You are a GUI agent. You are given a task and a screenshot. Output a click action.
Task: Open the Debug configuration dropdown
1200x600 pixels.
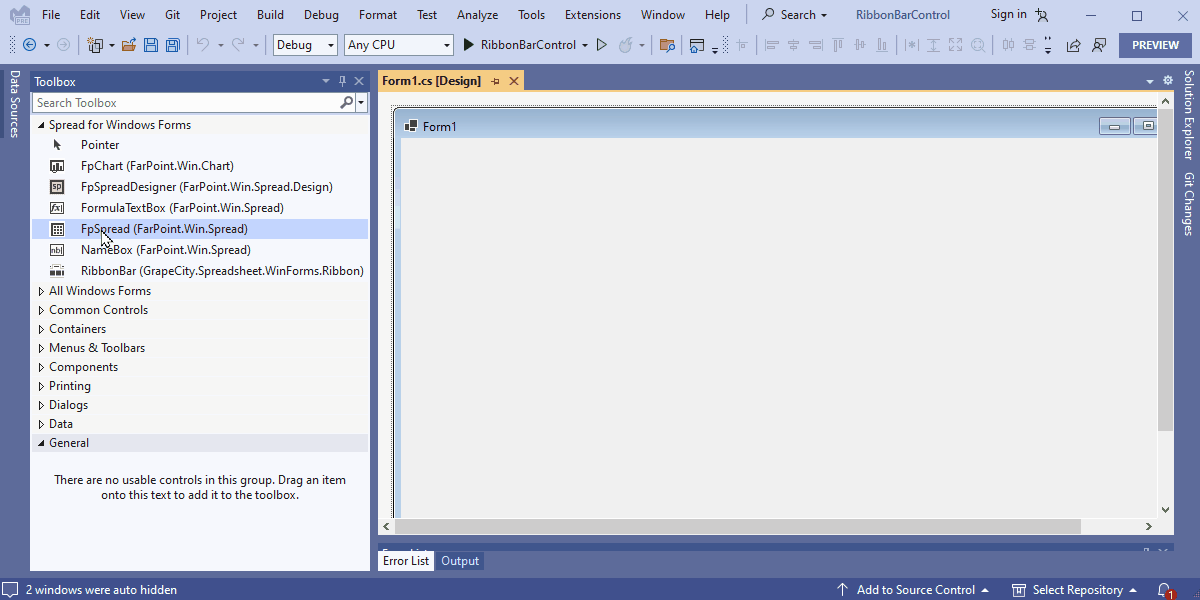305,44
